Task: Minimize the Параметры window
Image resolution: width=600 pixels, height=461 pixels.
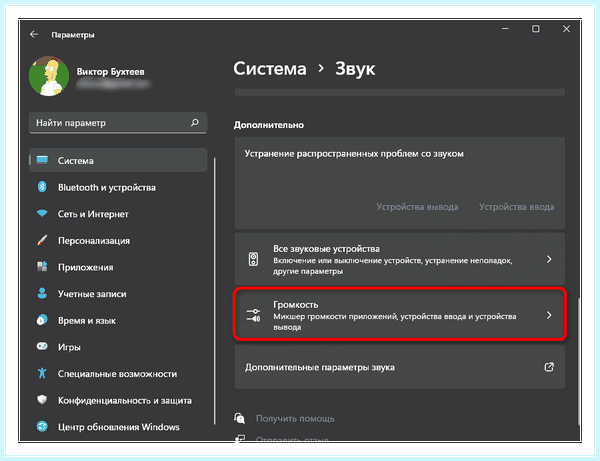Action: pos(505,29)
